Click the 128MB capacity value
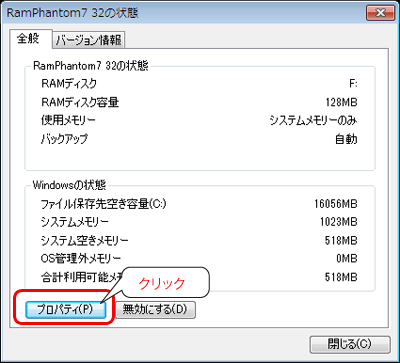Viewport: 400px width, 363px height. [342, 102]
